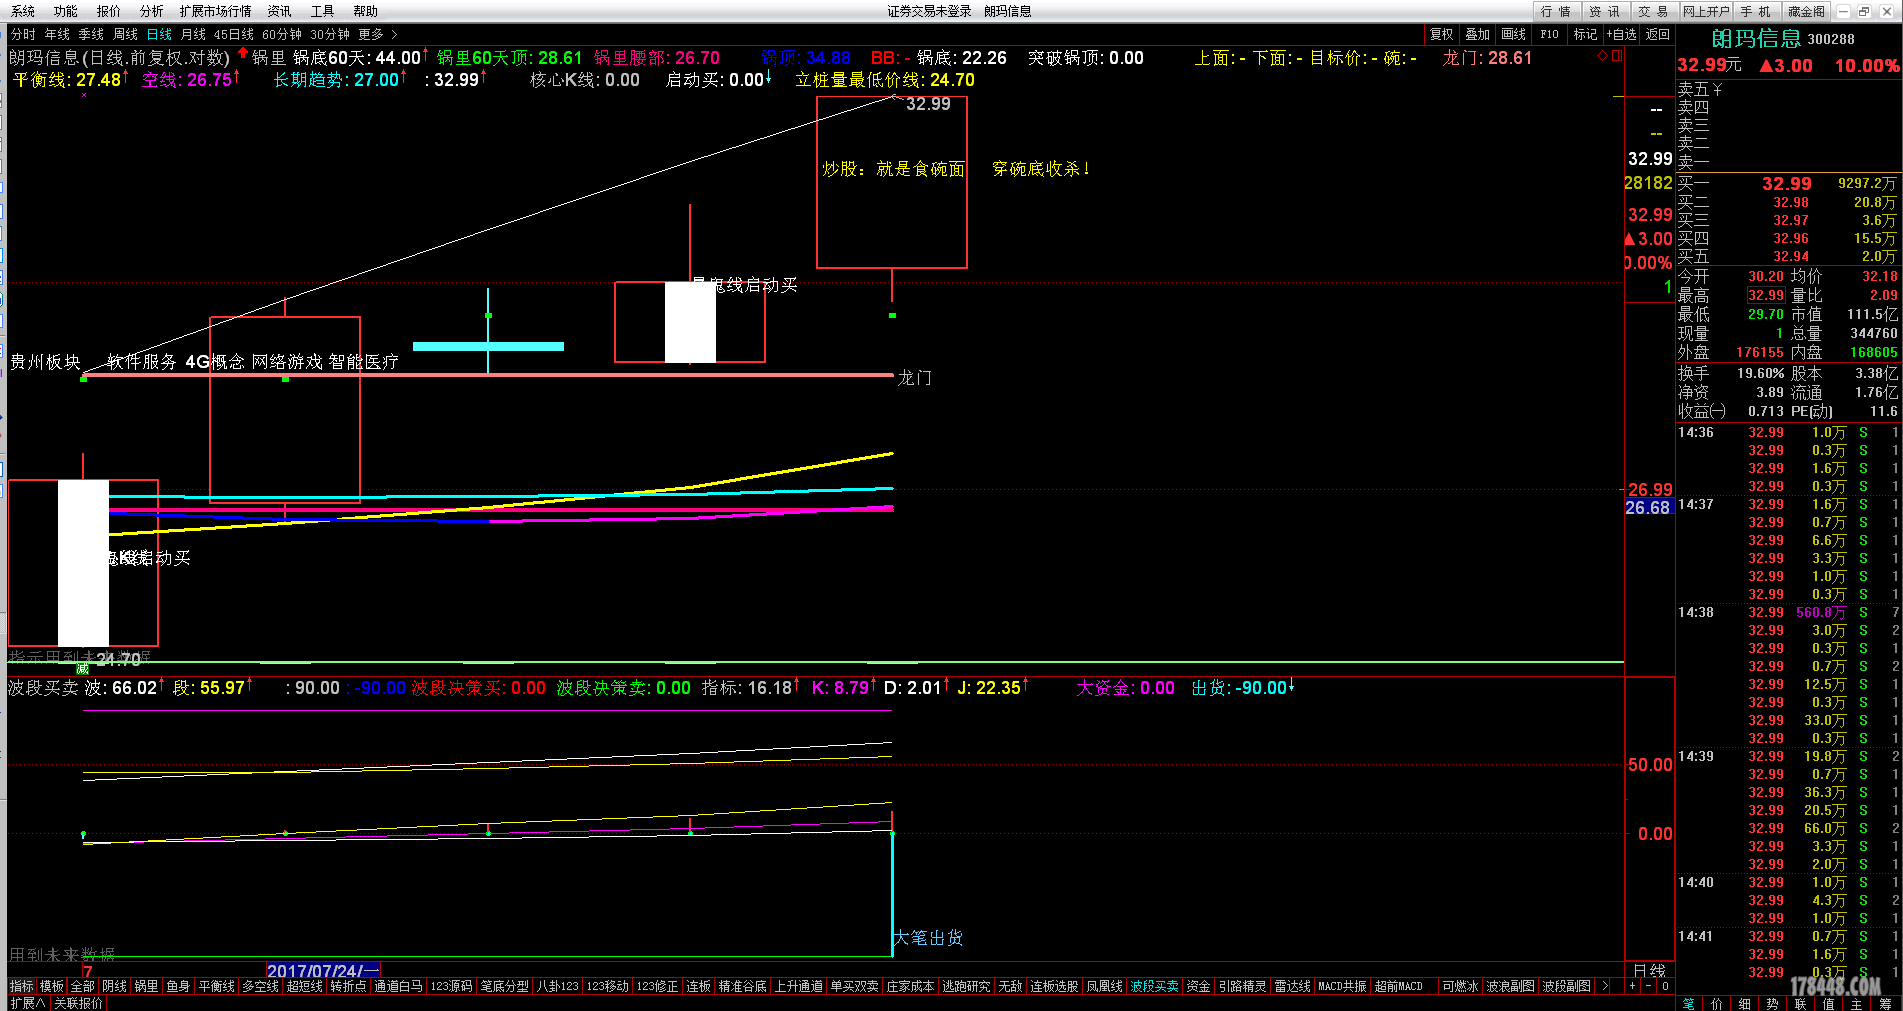Select the 日线 period
Viewport: 1903px width, 1011px height.
click(160, 34)
